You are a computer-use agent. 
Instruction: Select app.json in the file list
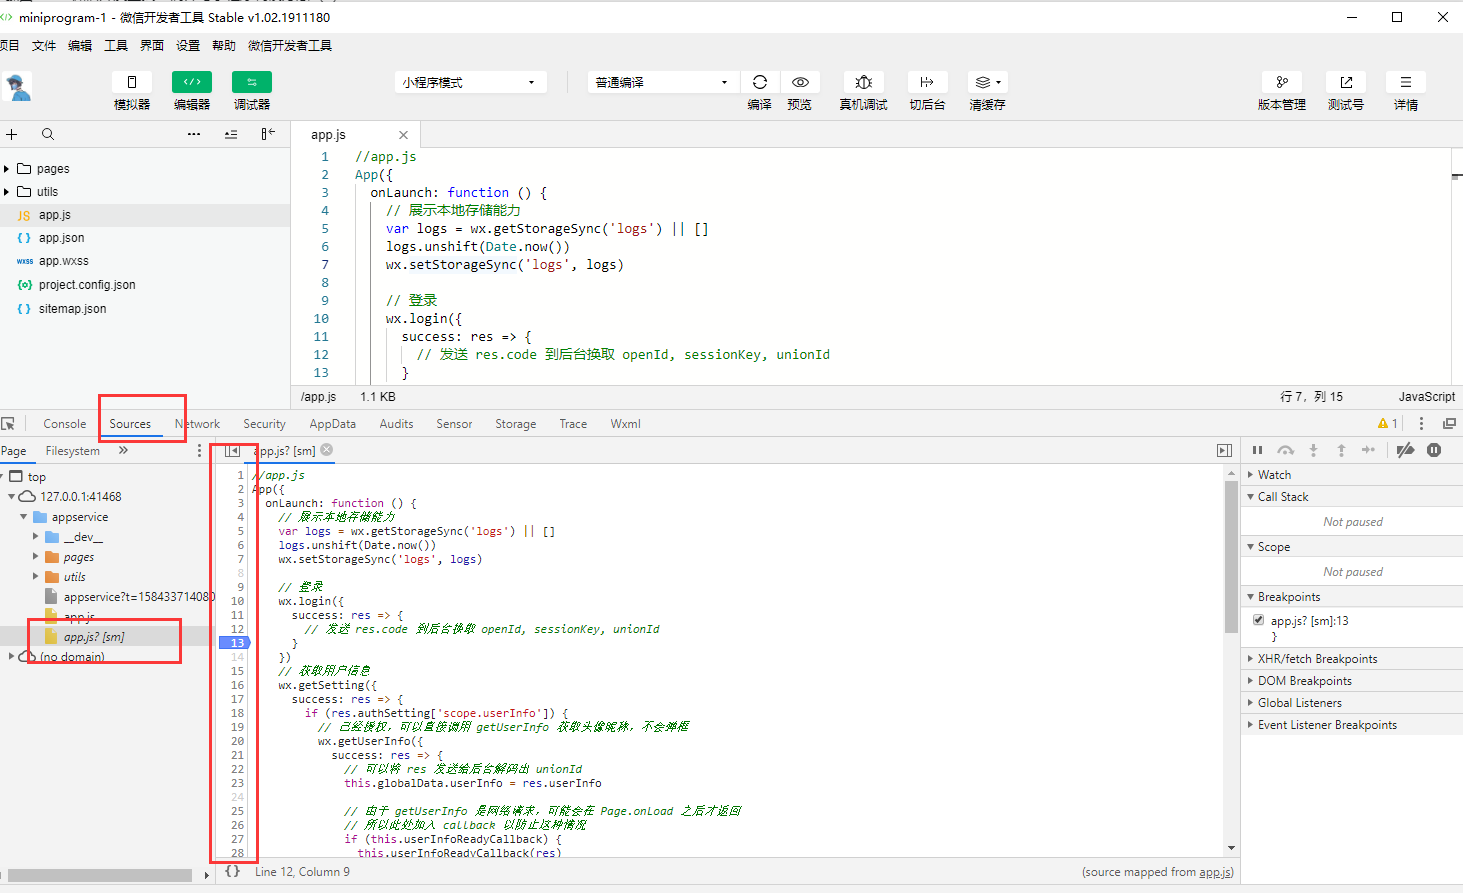61,238
